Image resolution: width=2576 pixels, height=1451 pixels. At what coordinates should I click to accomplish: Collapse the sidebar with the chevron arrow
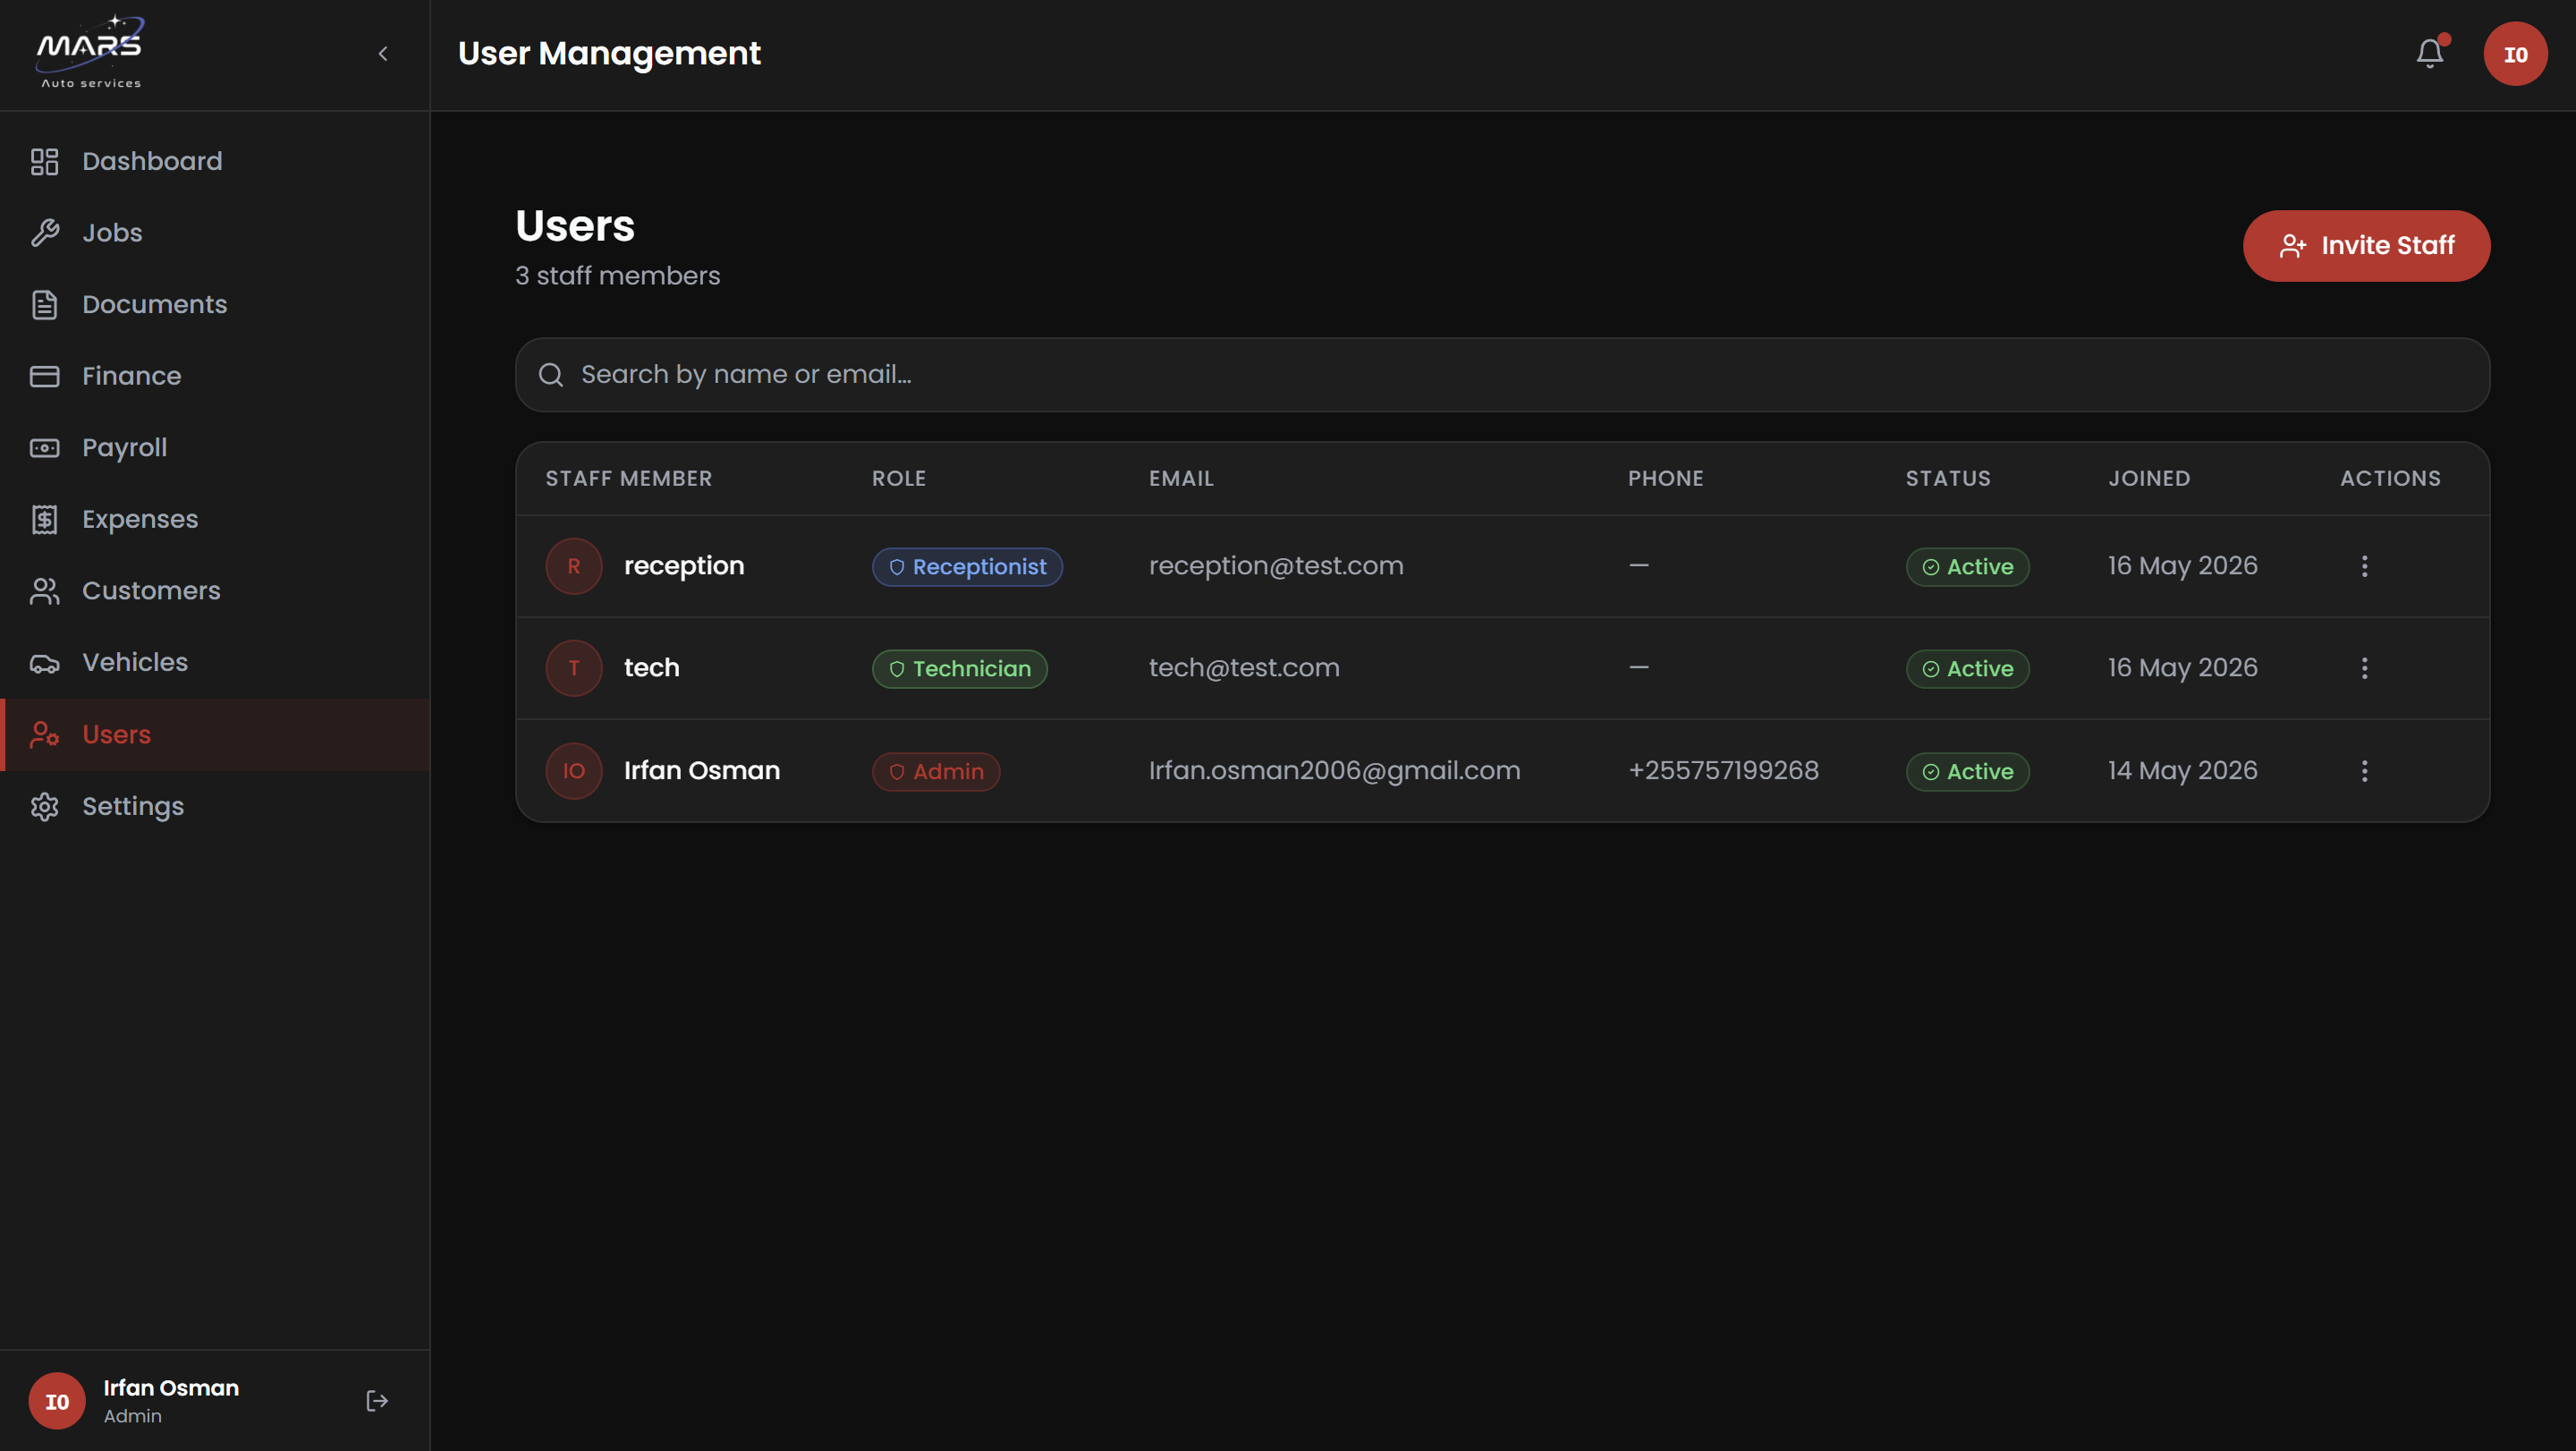[383, 54]
